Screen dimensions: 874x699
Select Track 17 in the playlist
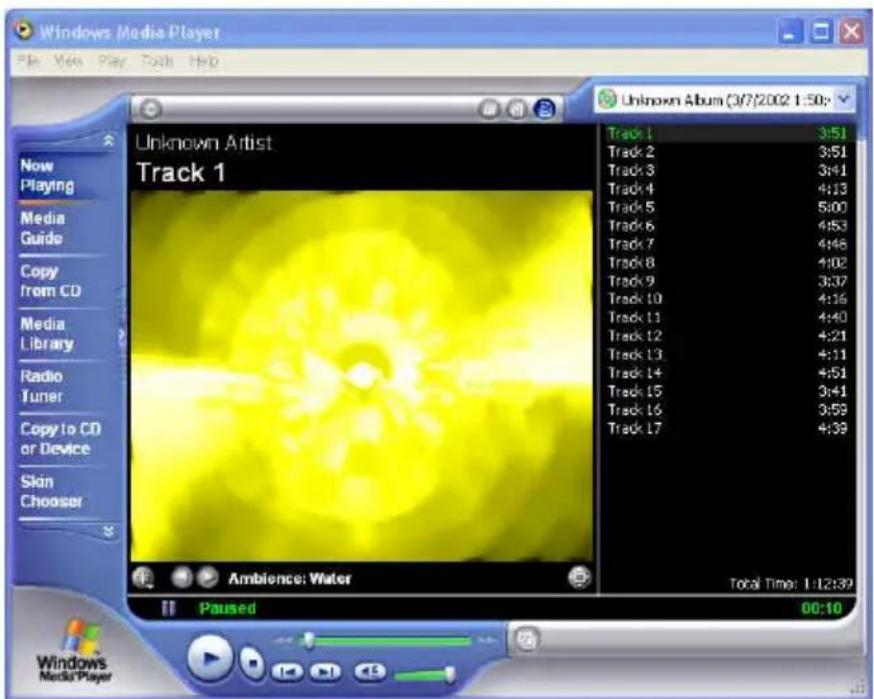click(727, 428)
